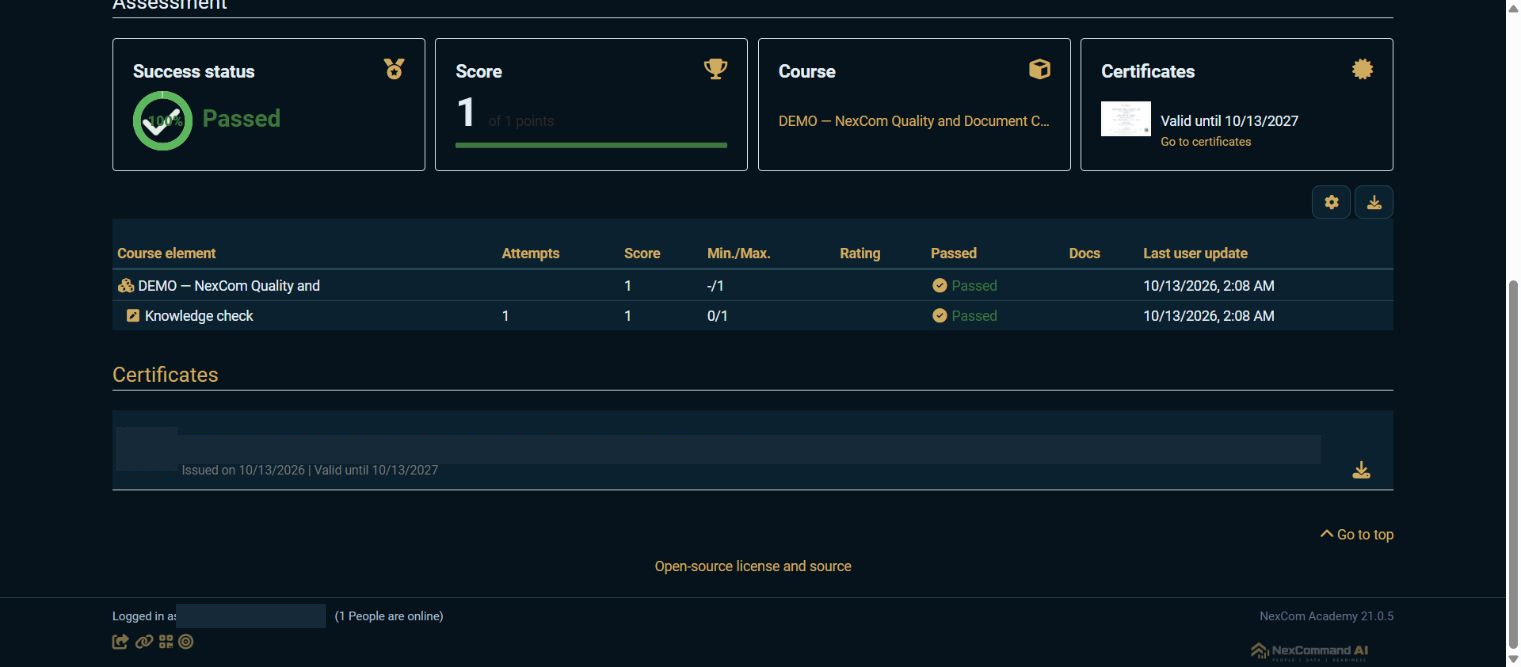Click the trophy icon on Score card
This screenshot has height=667, width=1521.
(716, 69)
